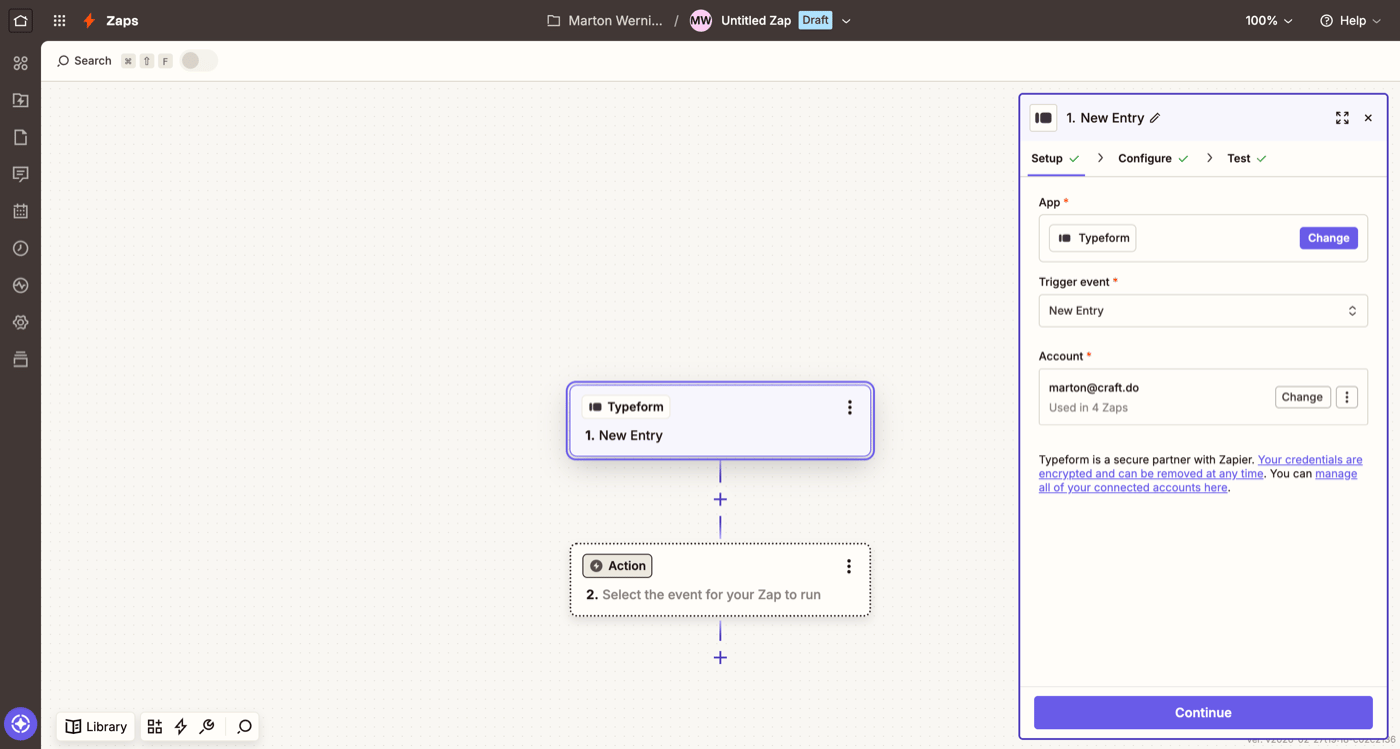This screenshot has width=1400, height=749.
Task: Open the three-dot menu on the Typeform trigger step
Action: [x=849, y=407]
